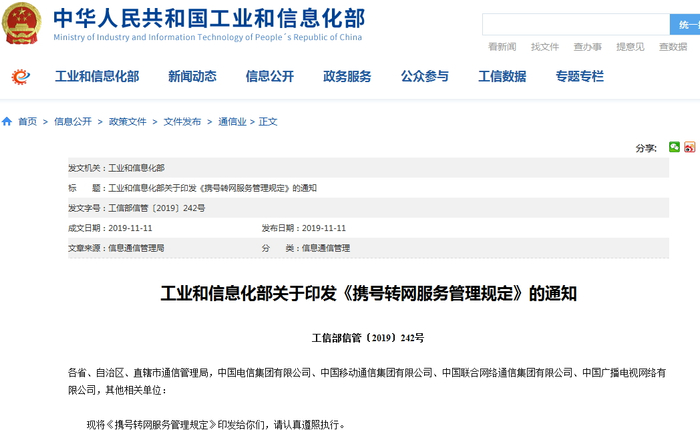Click the sentence 现将《携号转网服务管理规定》印发给你们
The height and width of the screenshot is (430, 700).
[216, 424]
